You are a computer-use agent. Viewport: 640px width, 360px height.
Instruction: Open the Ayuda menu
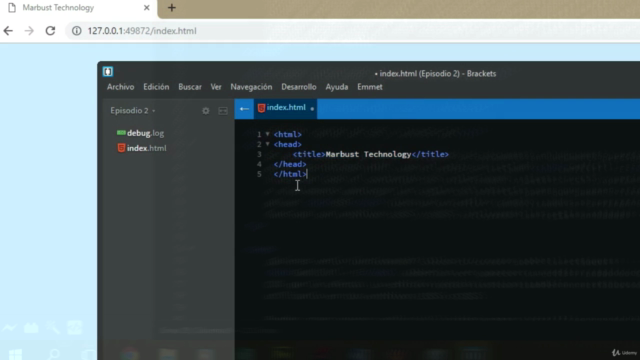(x=337, y=87)
